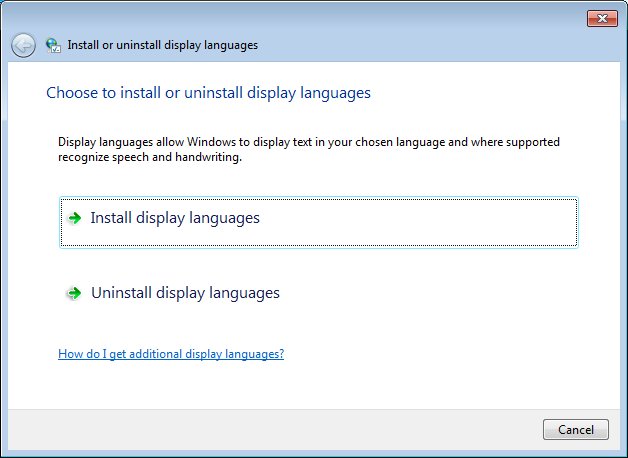Click green arrow beside Uninstall display languages
This screenshot has height=458, width=628.
click(x=74, y=293)
